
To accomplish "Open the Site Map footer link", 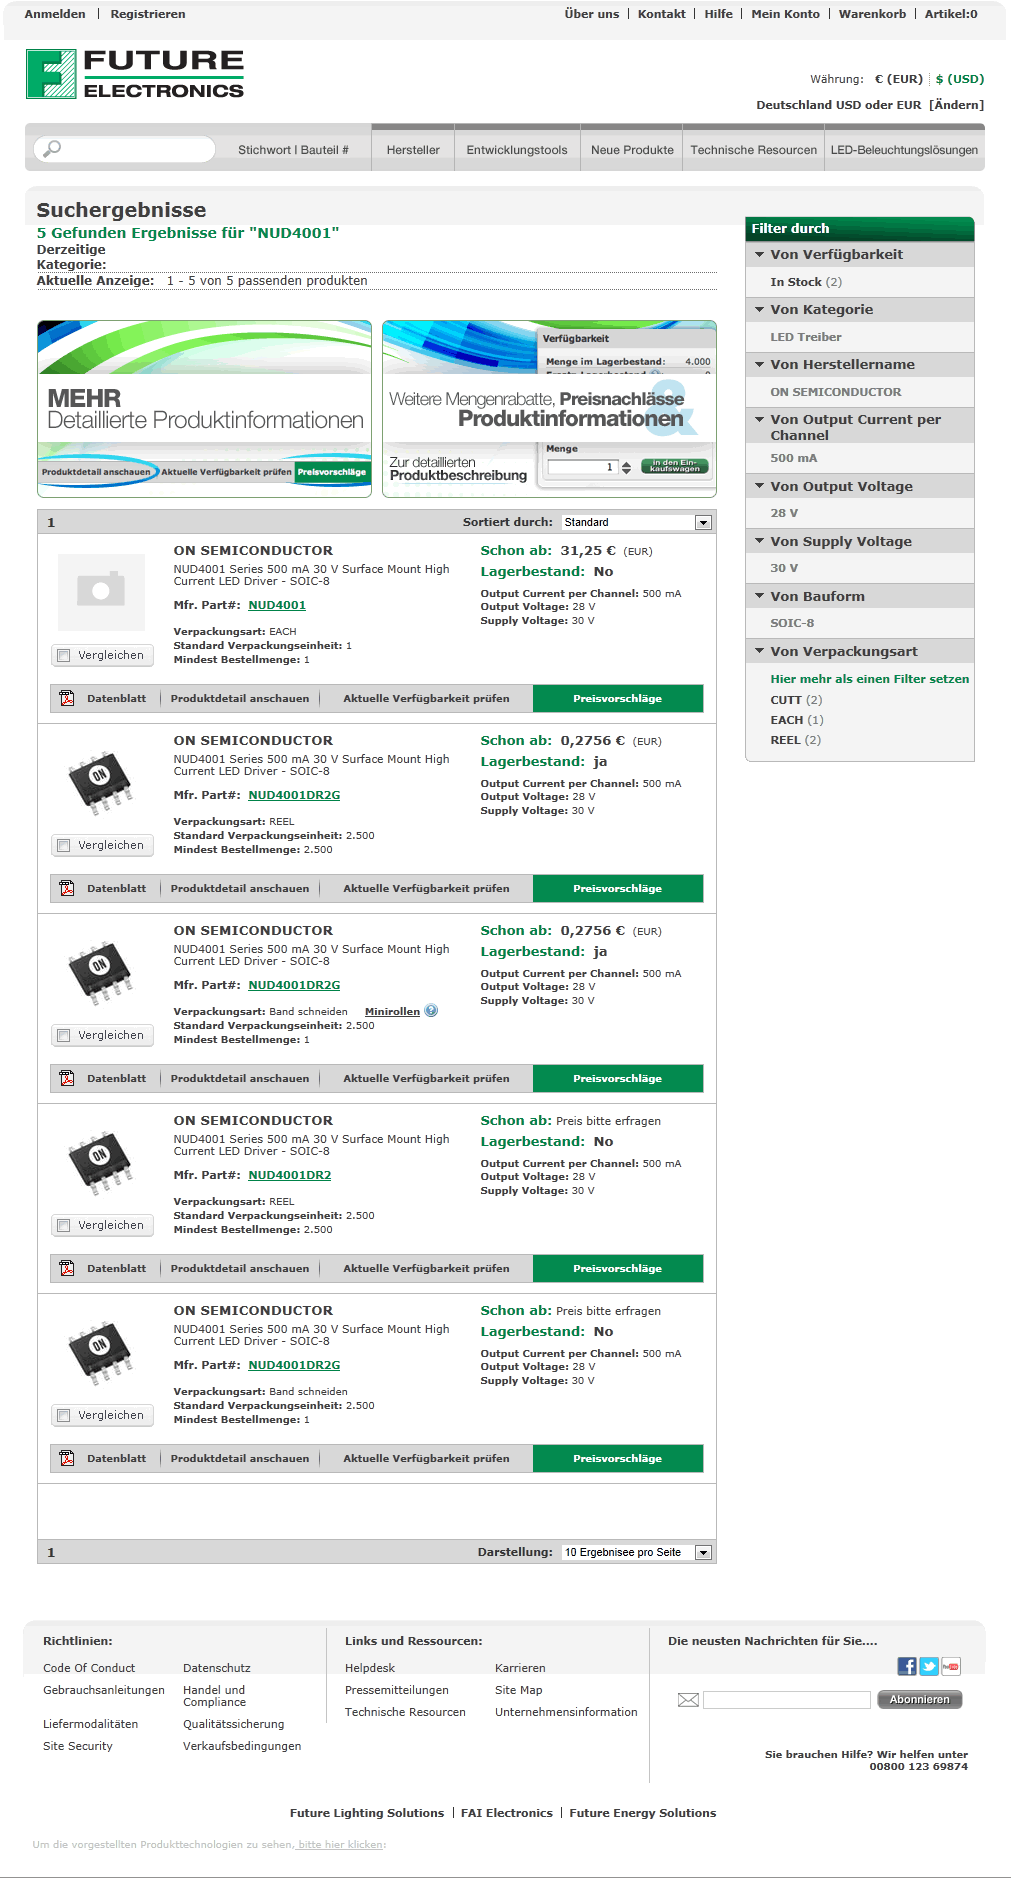I will click(x=518, y=1690).
